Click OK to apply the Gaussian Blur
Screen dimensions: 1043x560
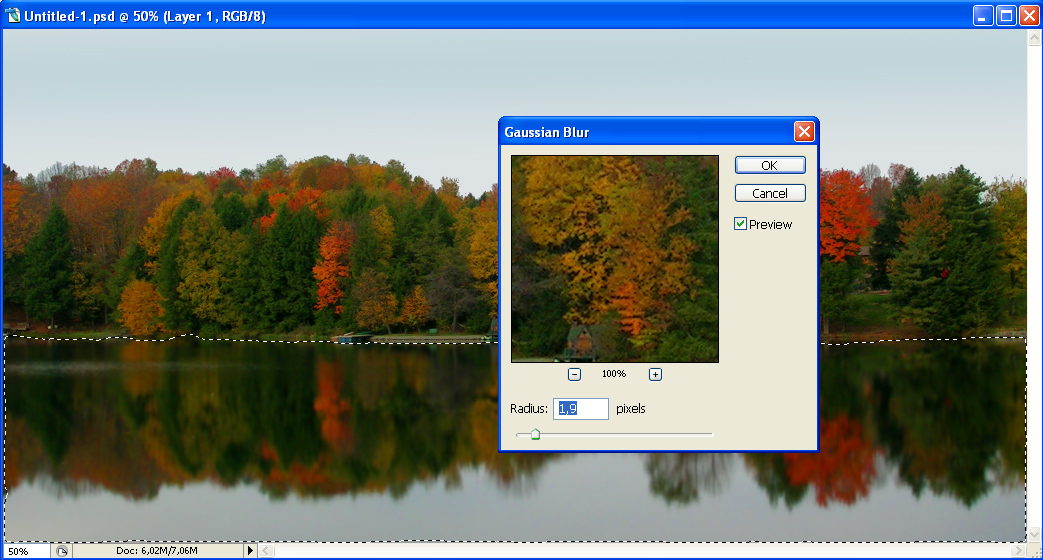770,165
